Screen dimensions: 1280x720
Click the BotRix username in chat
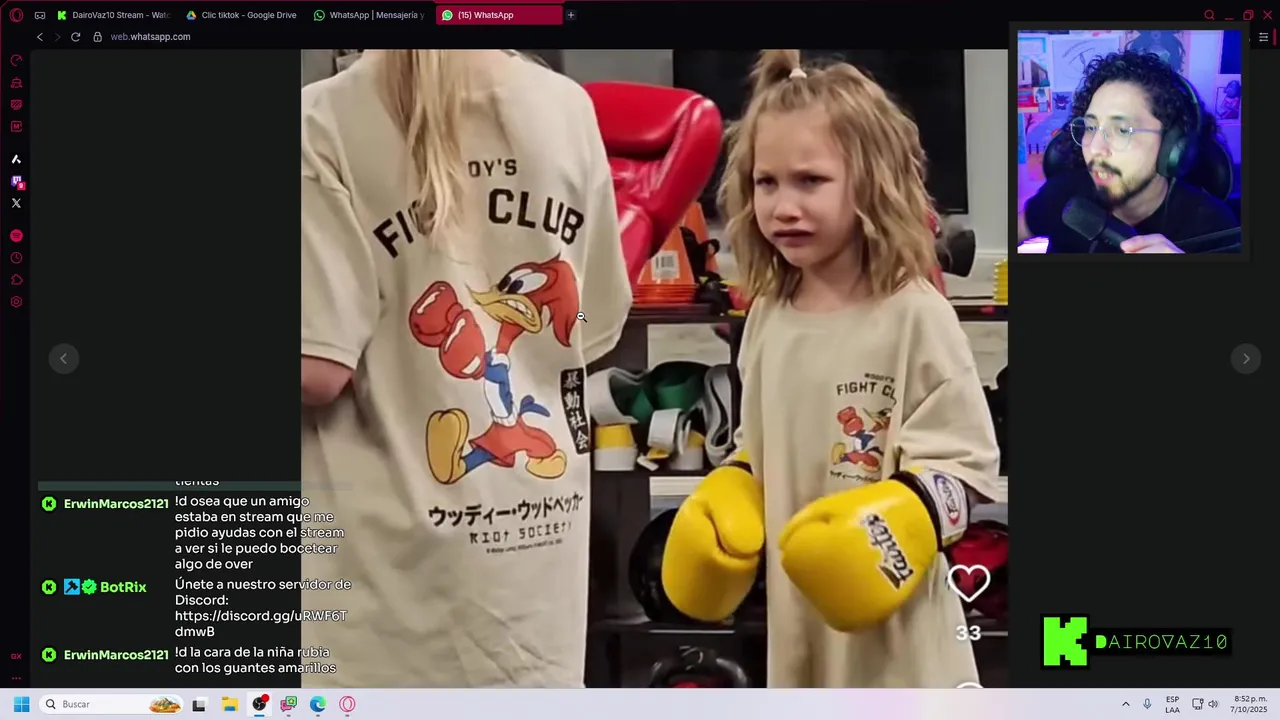point(123,587)
